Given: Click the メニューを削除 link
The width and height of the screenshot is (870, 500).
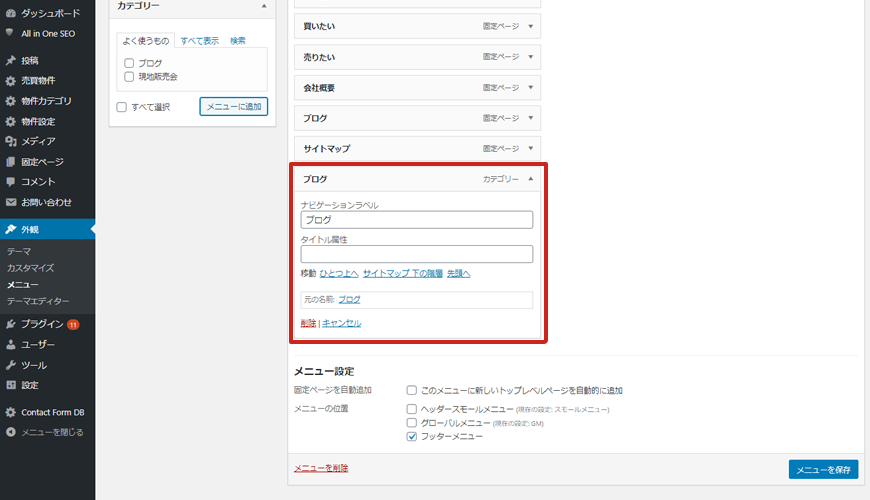Looking at the screenshot, I should pos(321,468).
